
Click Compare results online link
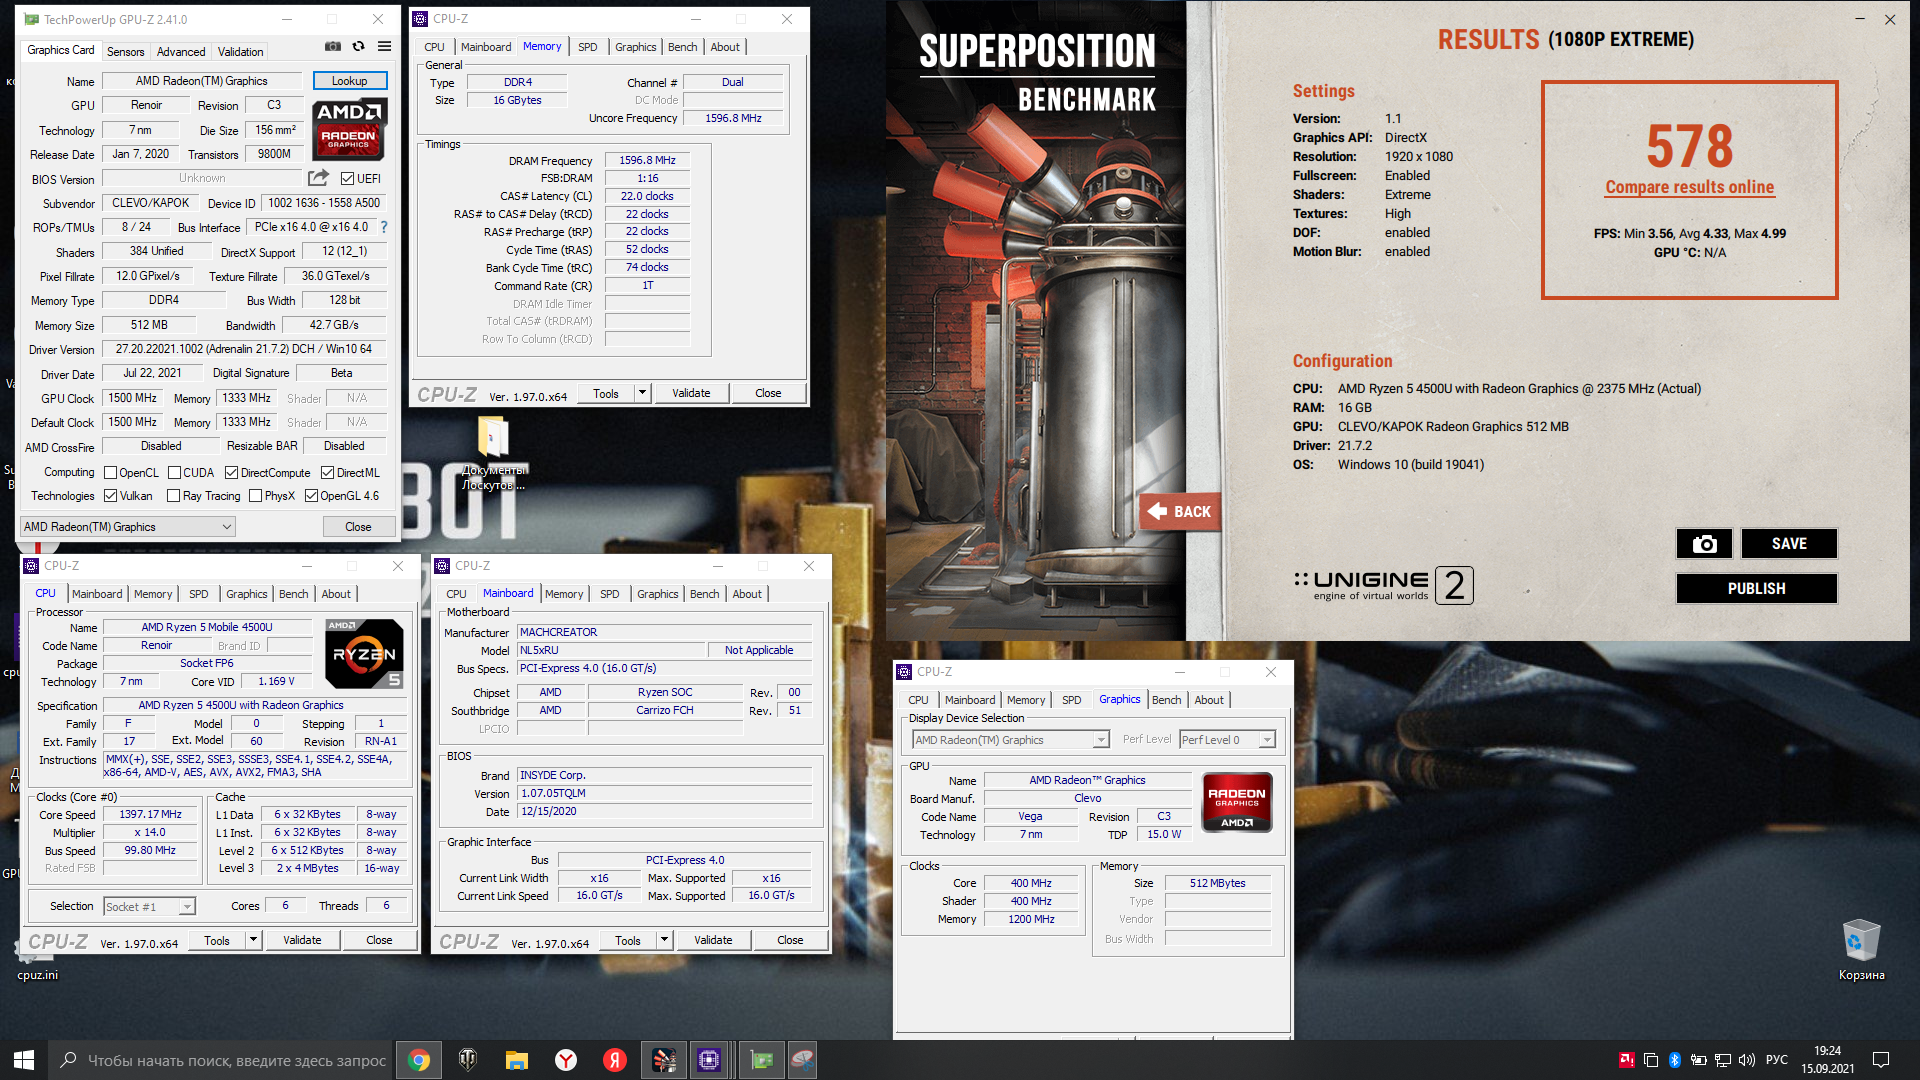(x=1689, y=187)
